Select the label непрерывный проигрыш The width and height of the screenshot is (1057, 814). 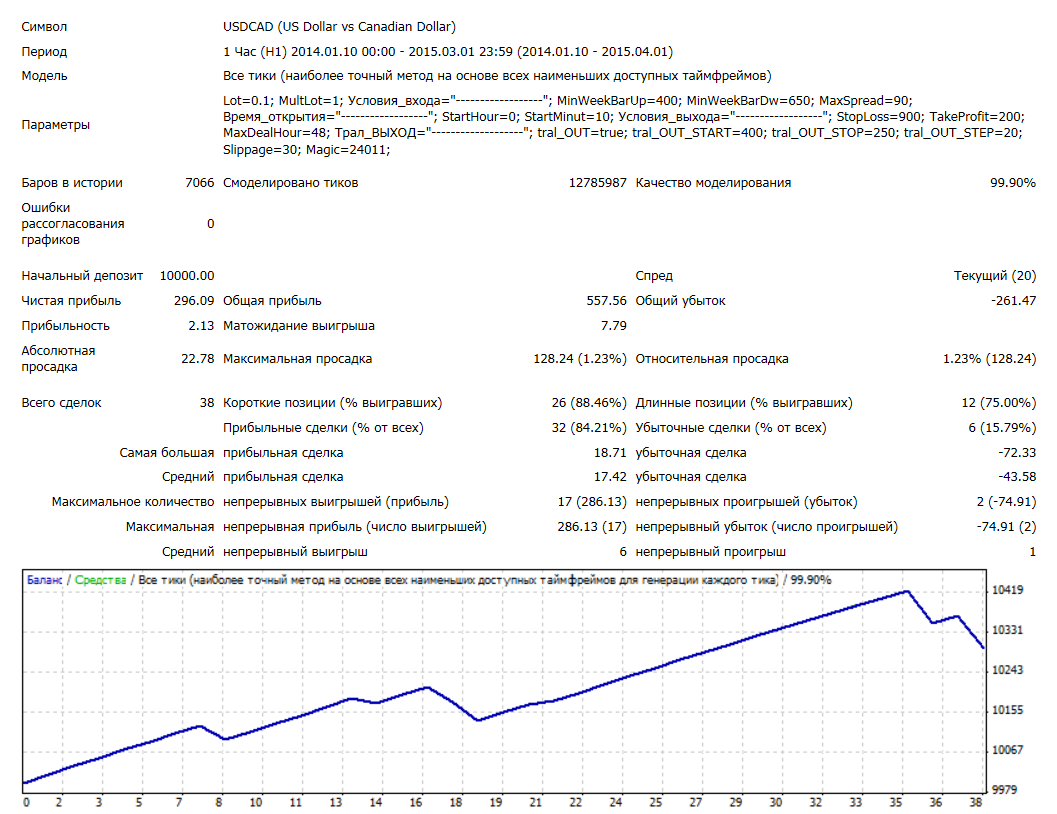click(711, 552)
